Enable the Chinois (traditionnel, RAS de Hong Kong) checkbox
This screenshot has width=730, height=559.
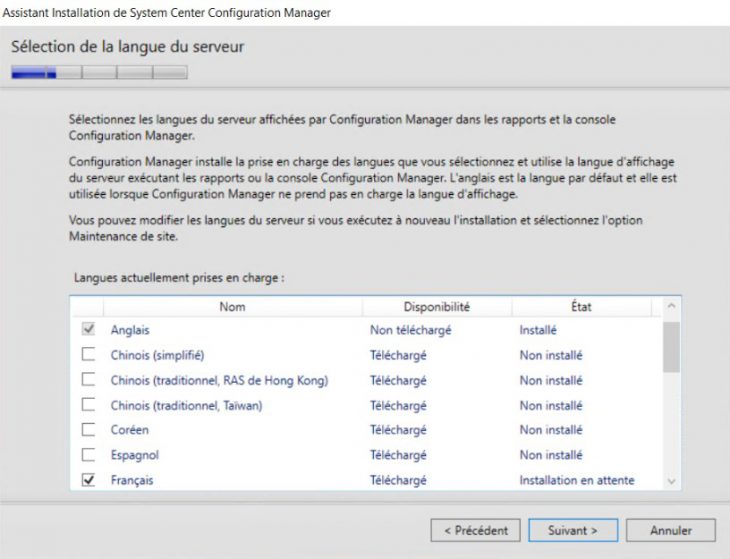coord(89,380)
